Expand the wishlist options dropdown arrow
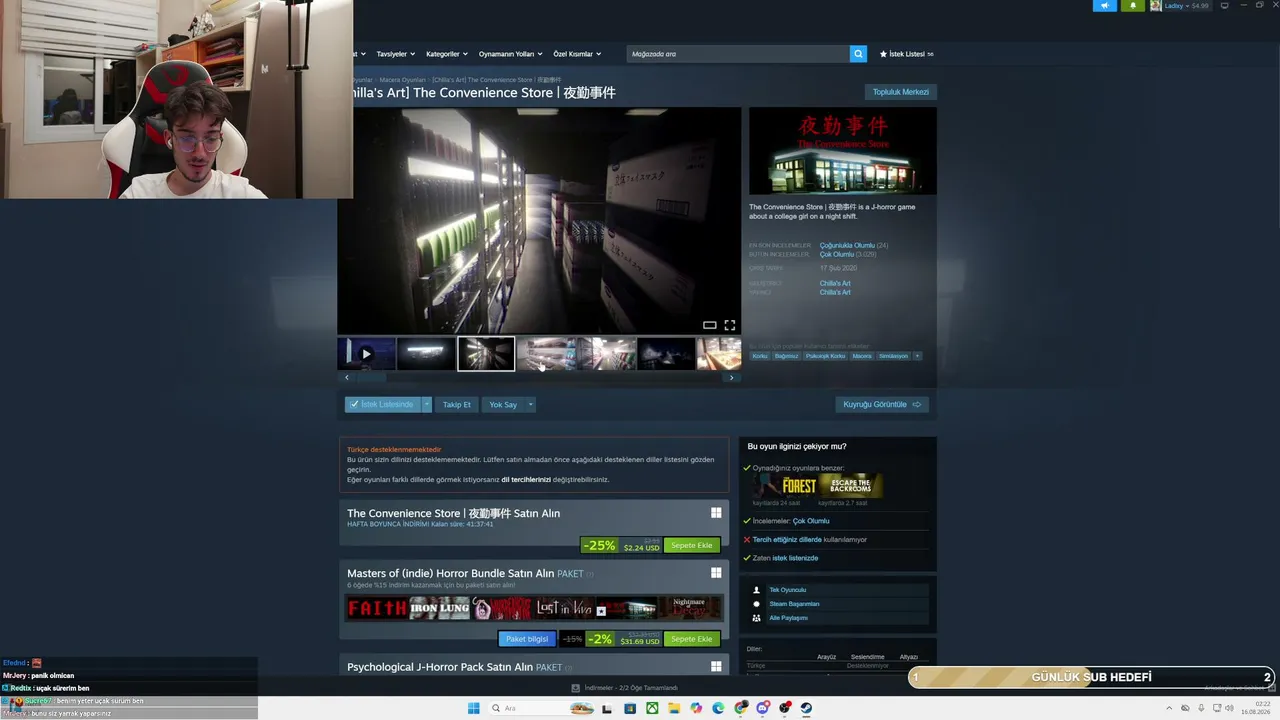1280x720 pixels. tap(427, 405)
